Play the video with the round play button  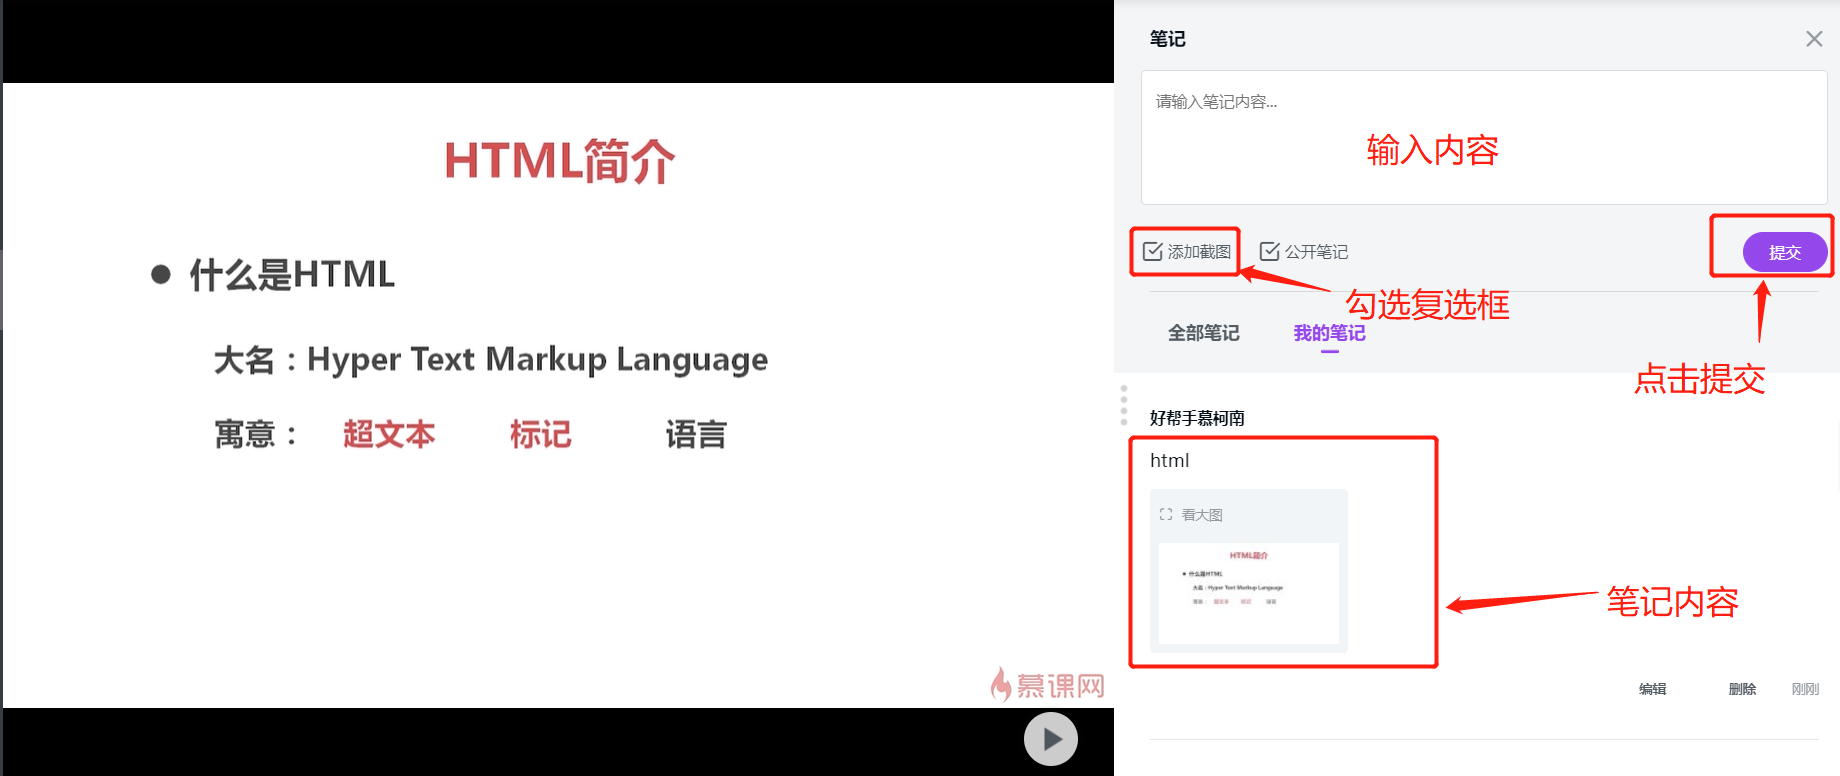1050,739
